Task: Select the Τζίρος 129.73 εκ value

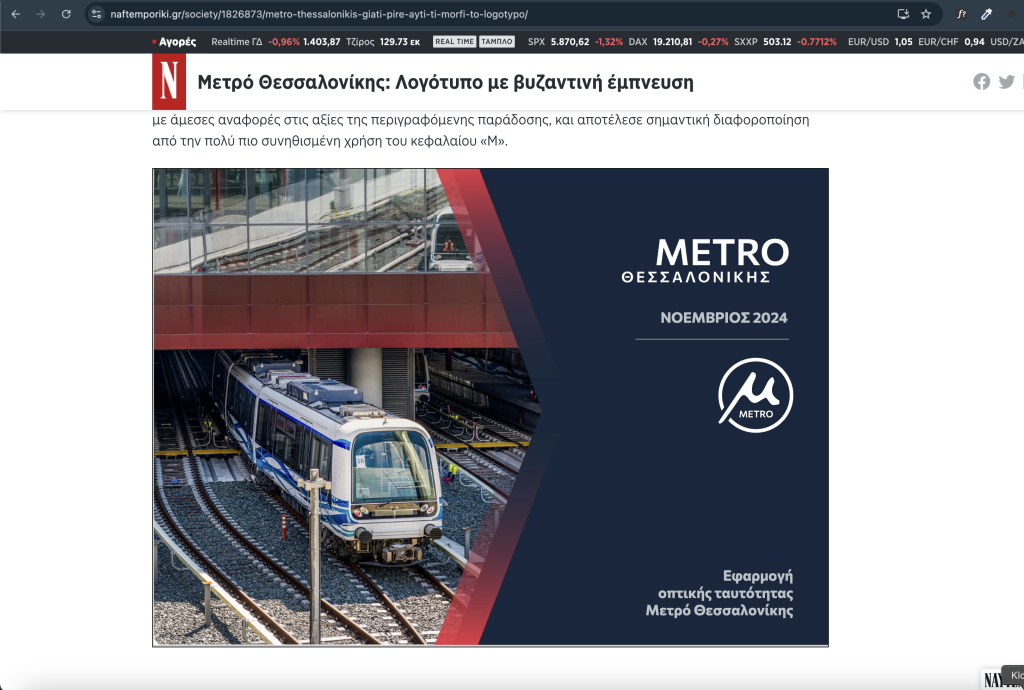Action: pyautogui.click(x=383, y=42)
